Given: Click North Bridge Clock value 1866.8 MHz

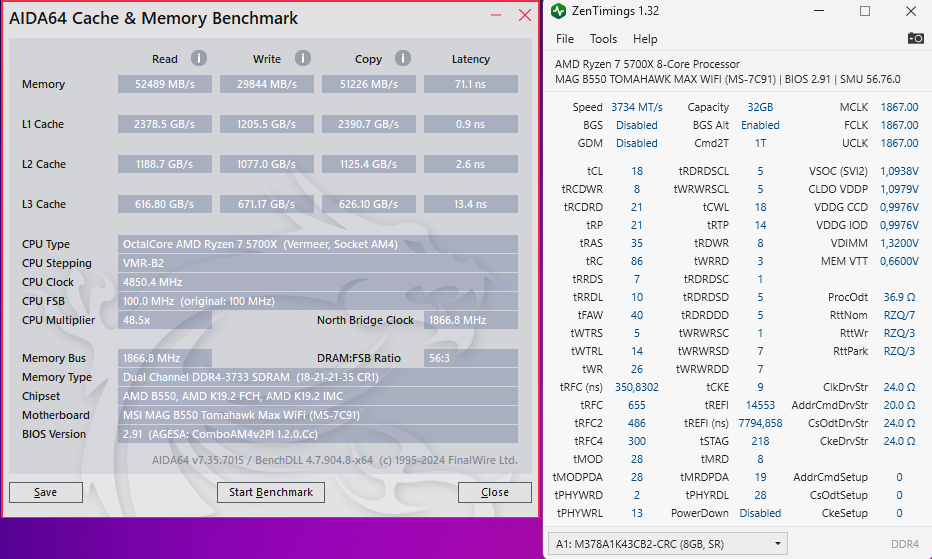Looking at the screenshot, I should pos(471,320).
